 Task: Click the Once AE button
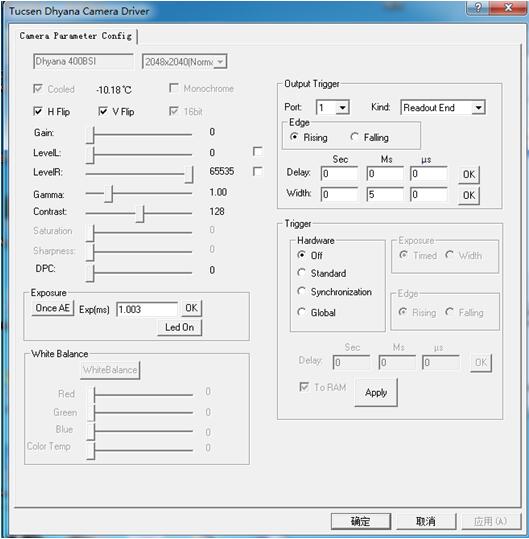53,308
